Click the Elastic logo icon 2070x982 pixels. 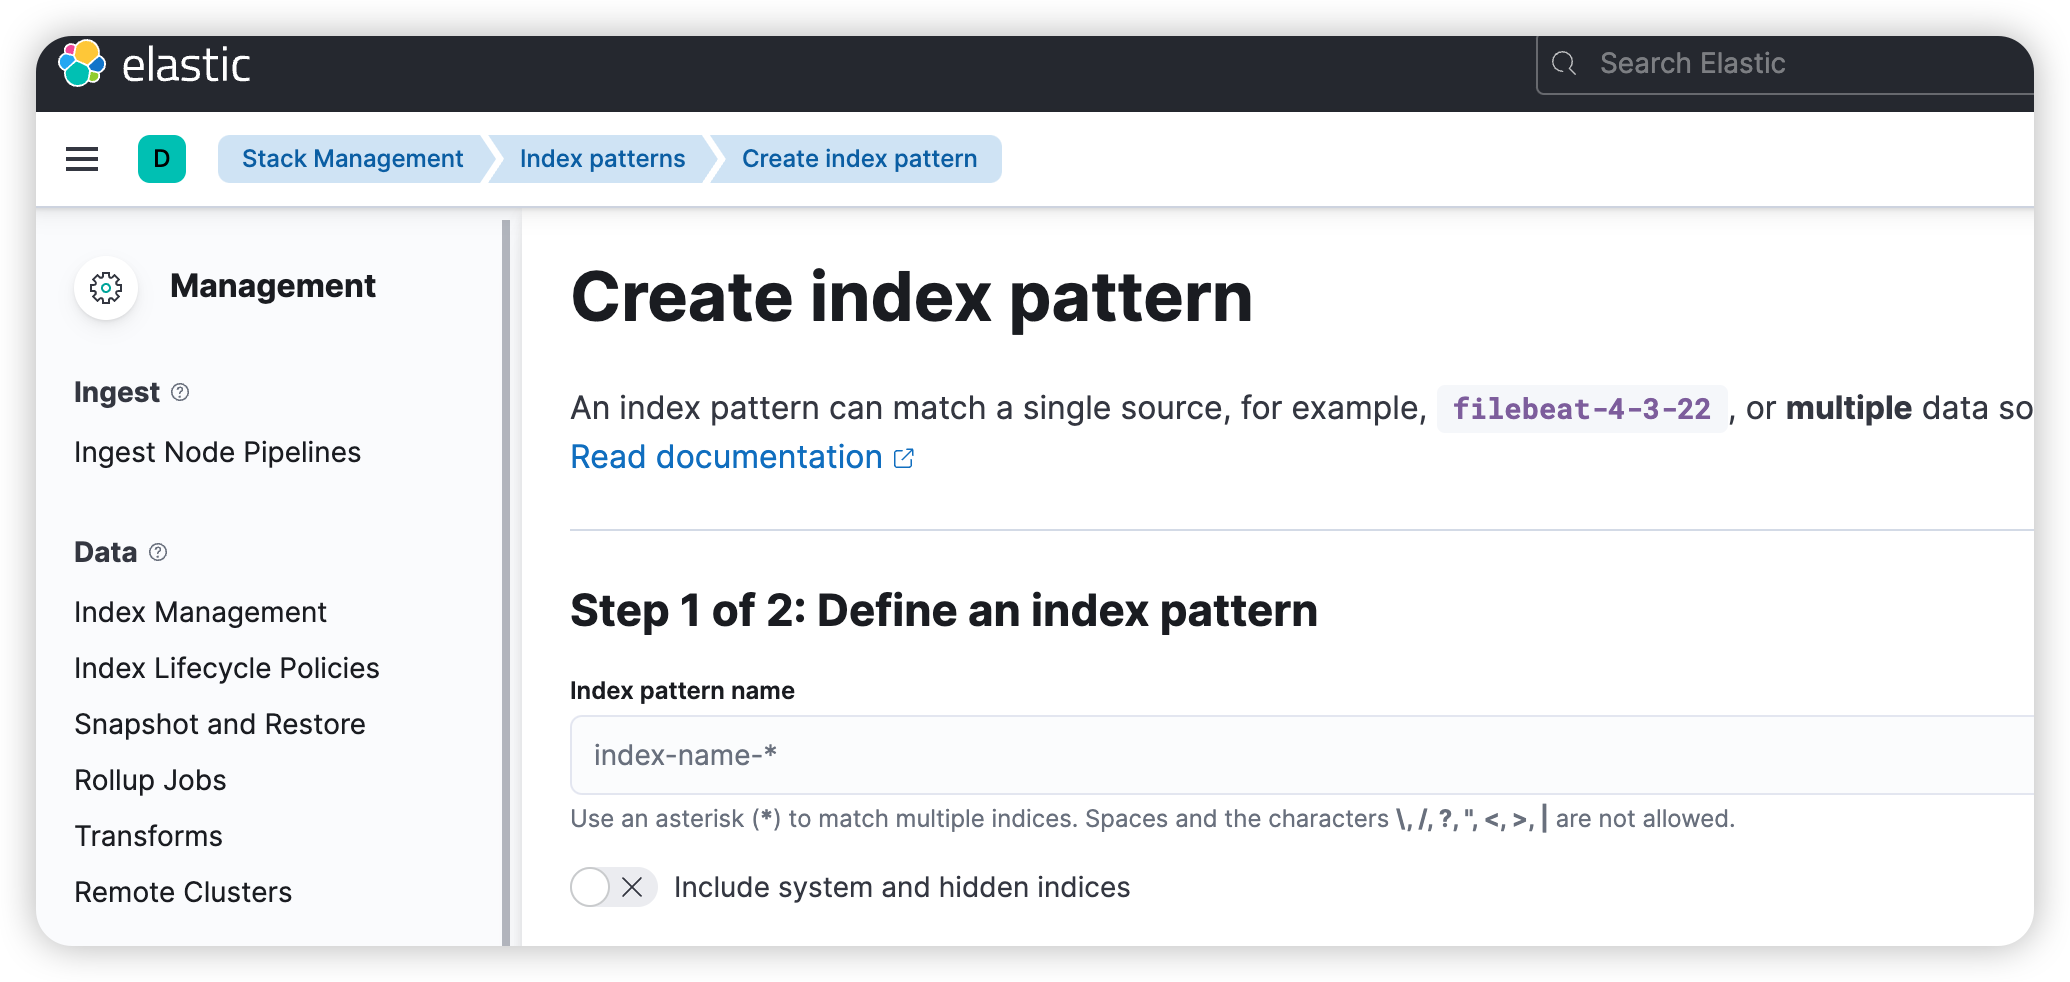pyautogui.click(x=82, y=64)
